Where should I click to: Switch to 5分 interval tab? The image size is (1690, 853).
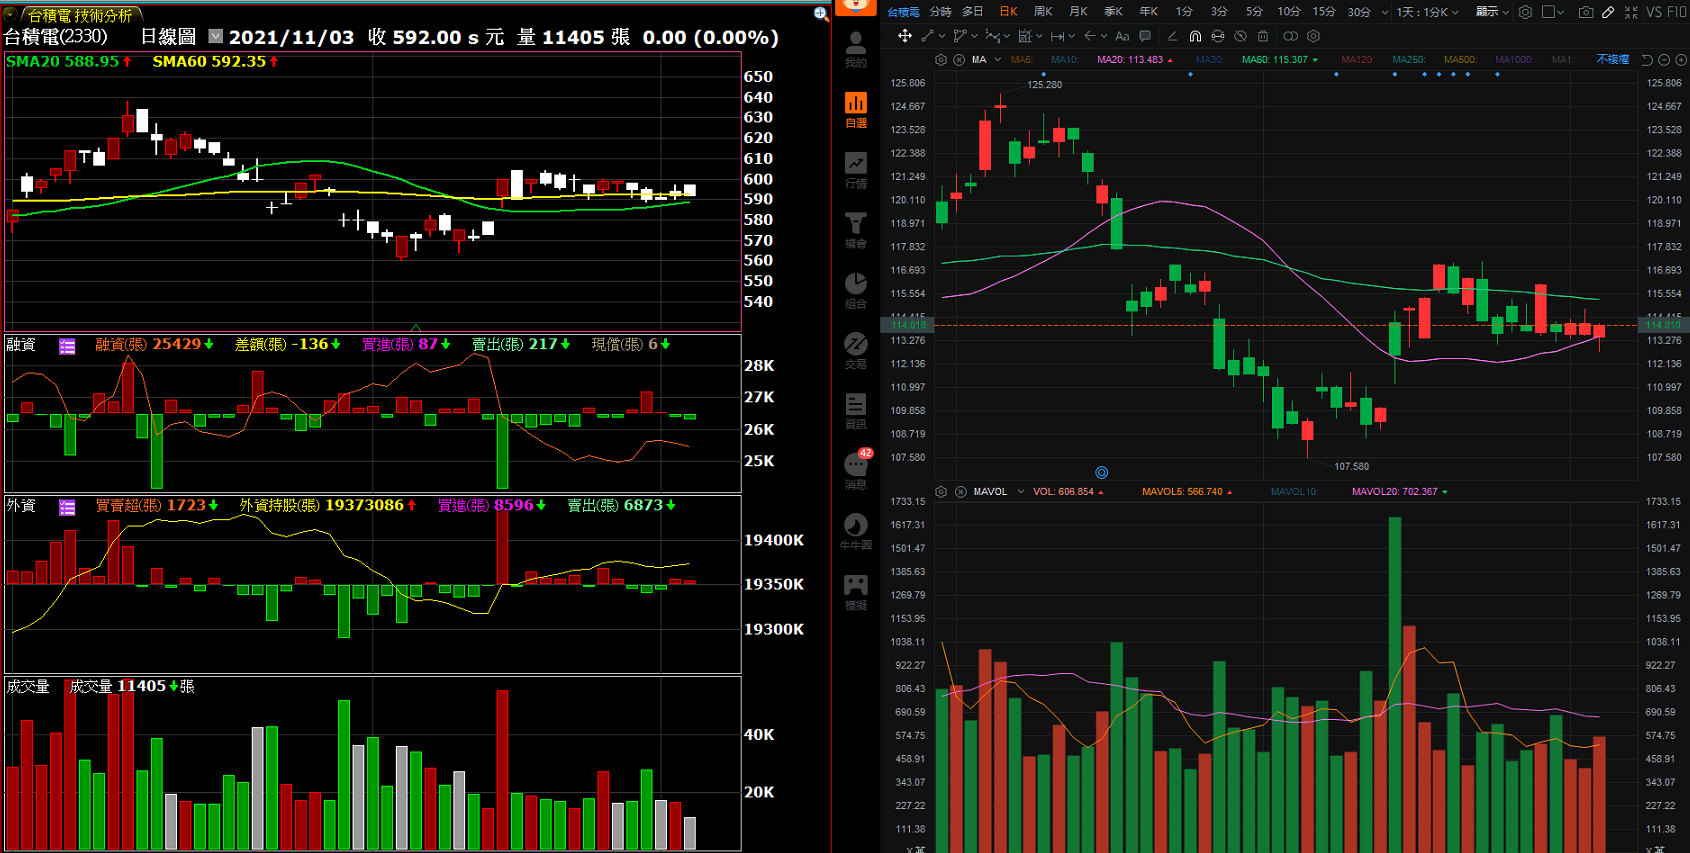(x=1254, y=12)
